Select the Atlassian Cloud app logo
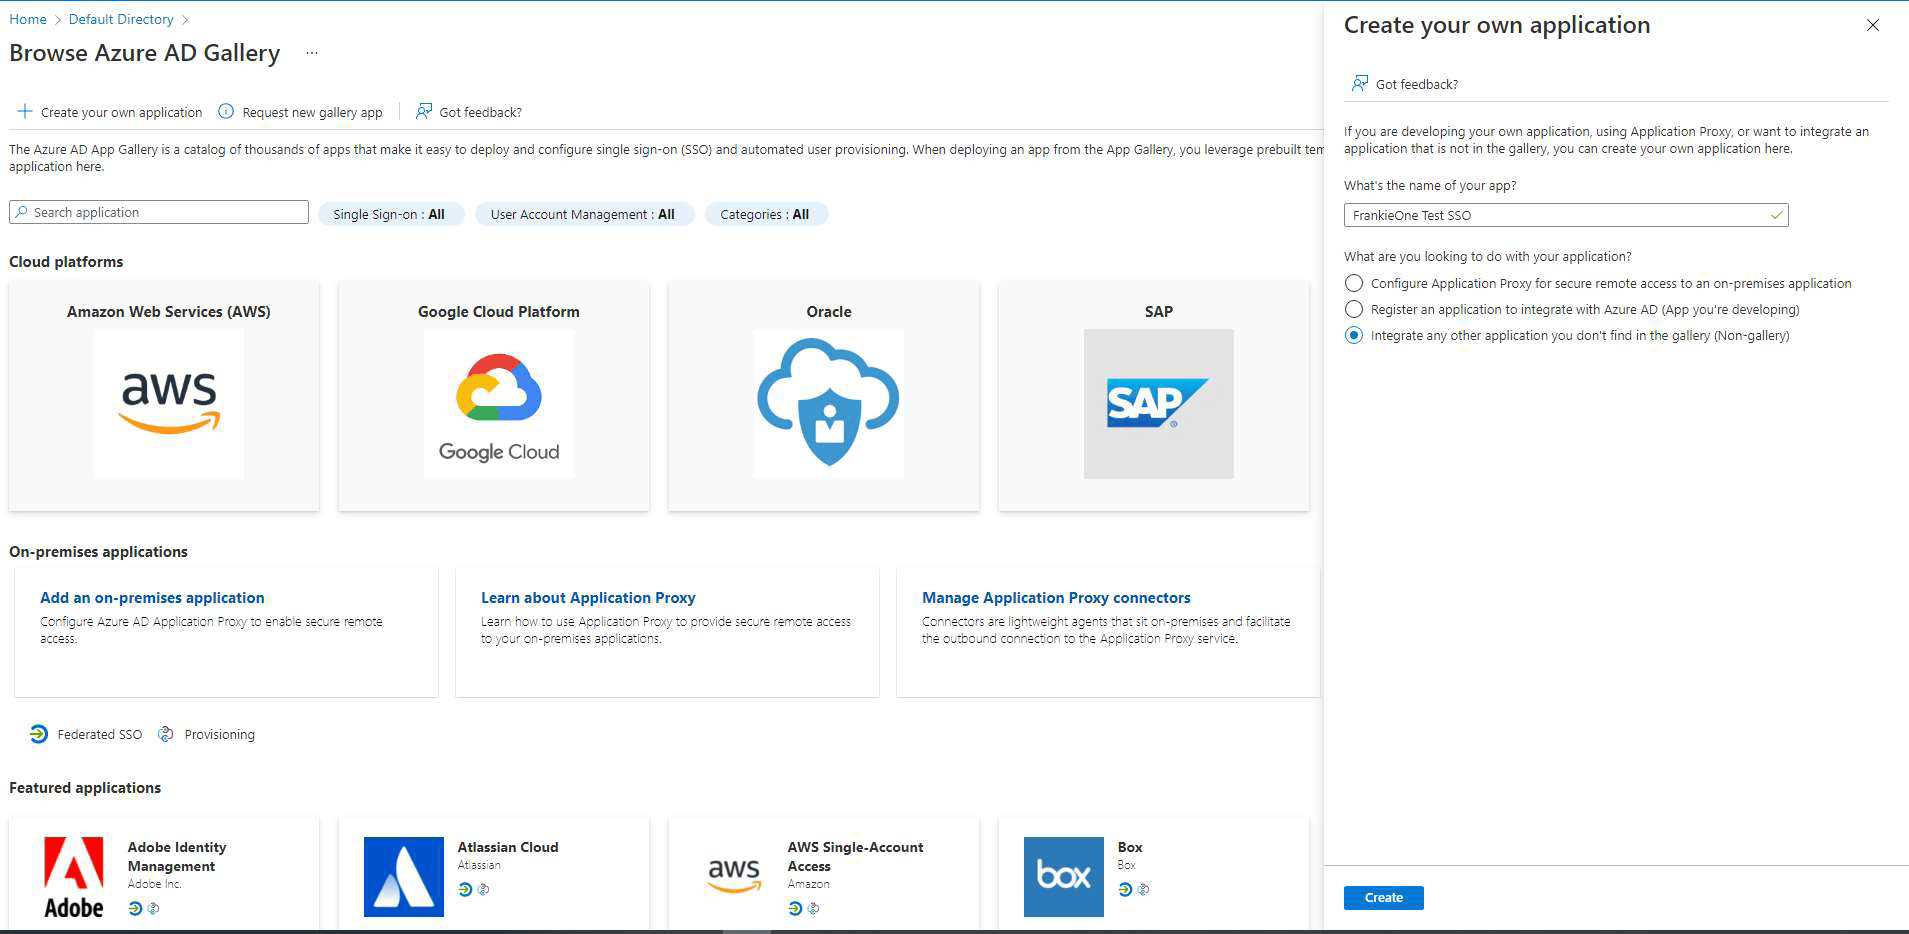 [405, 876]
